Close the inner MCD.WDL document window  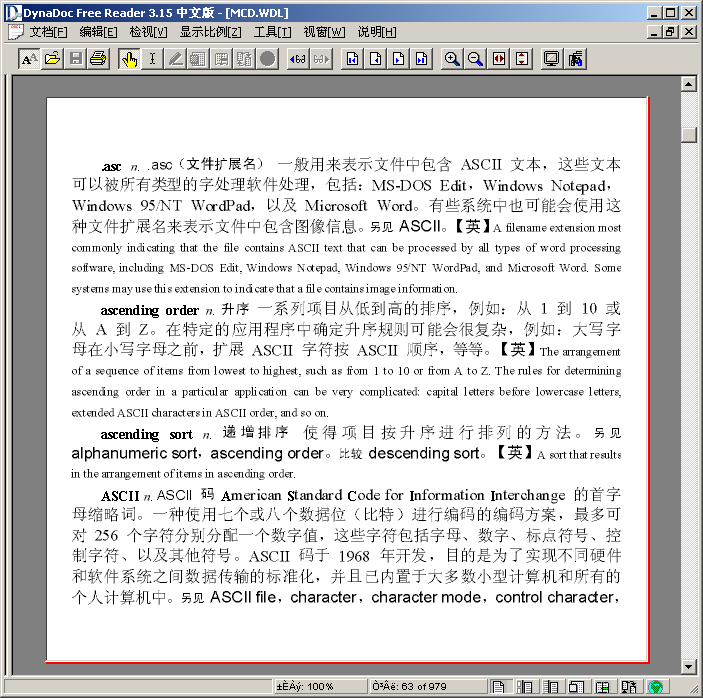coord(689,32)
